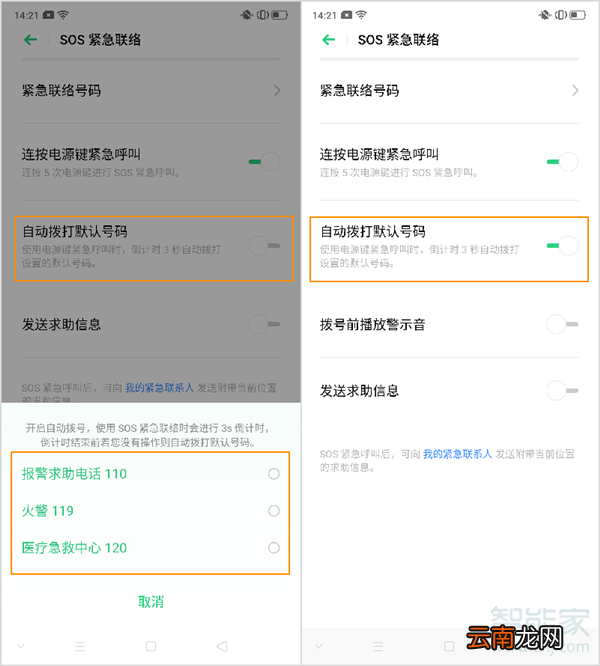
Task: Tap picture notification icon in right status bar
Action: (x=347, y=15)
